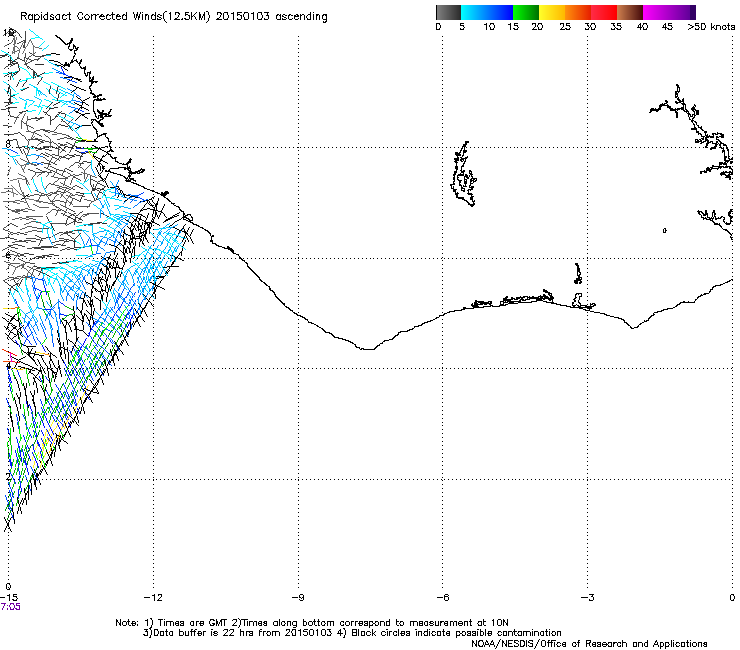This screenshot has width=740, height=650.
Task: Click the legend label '10'
Action: 489,27
